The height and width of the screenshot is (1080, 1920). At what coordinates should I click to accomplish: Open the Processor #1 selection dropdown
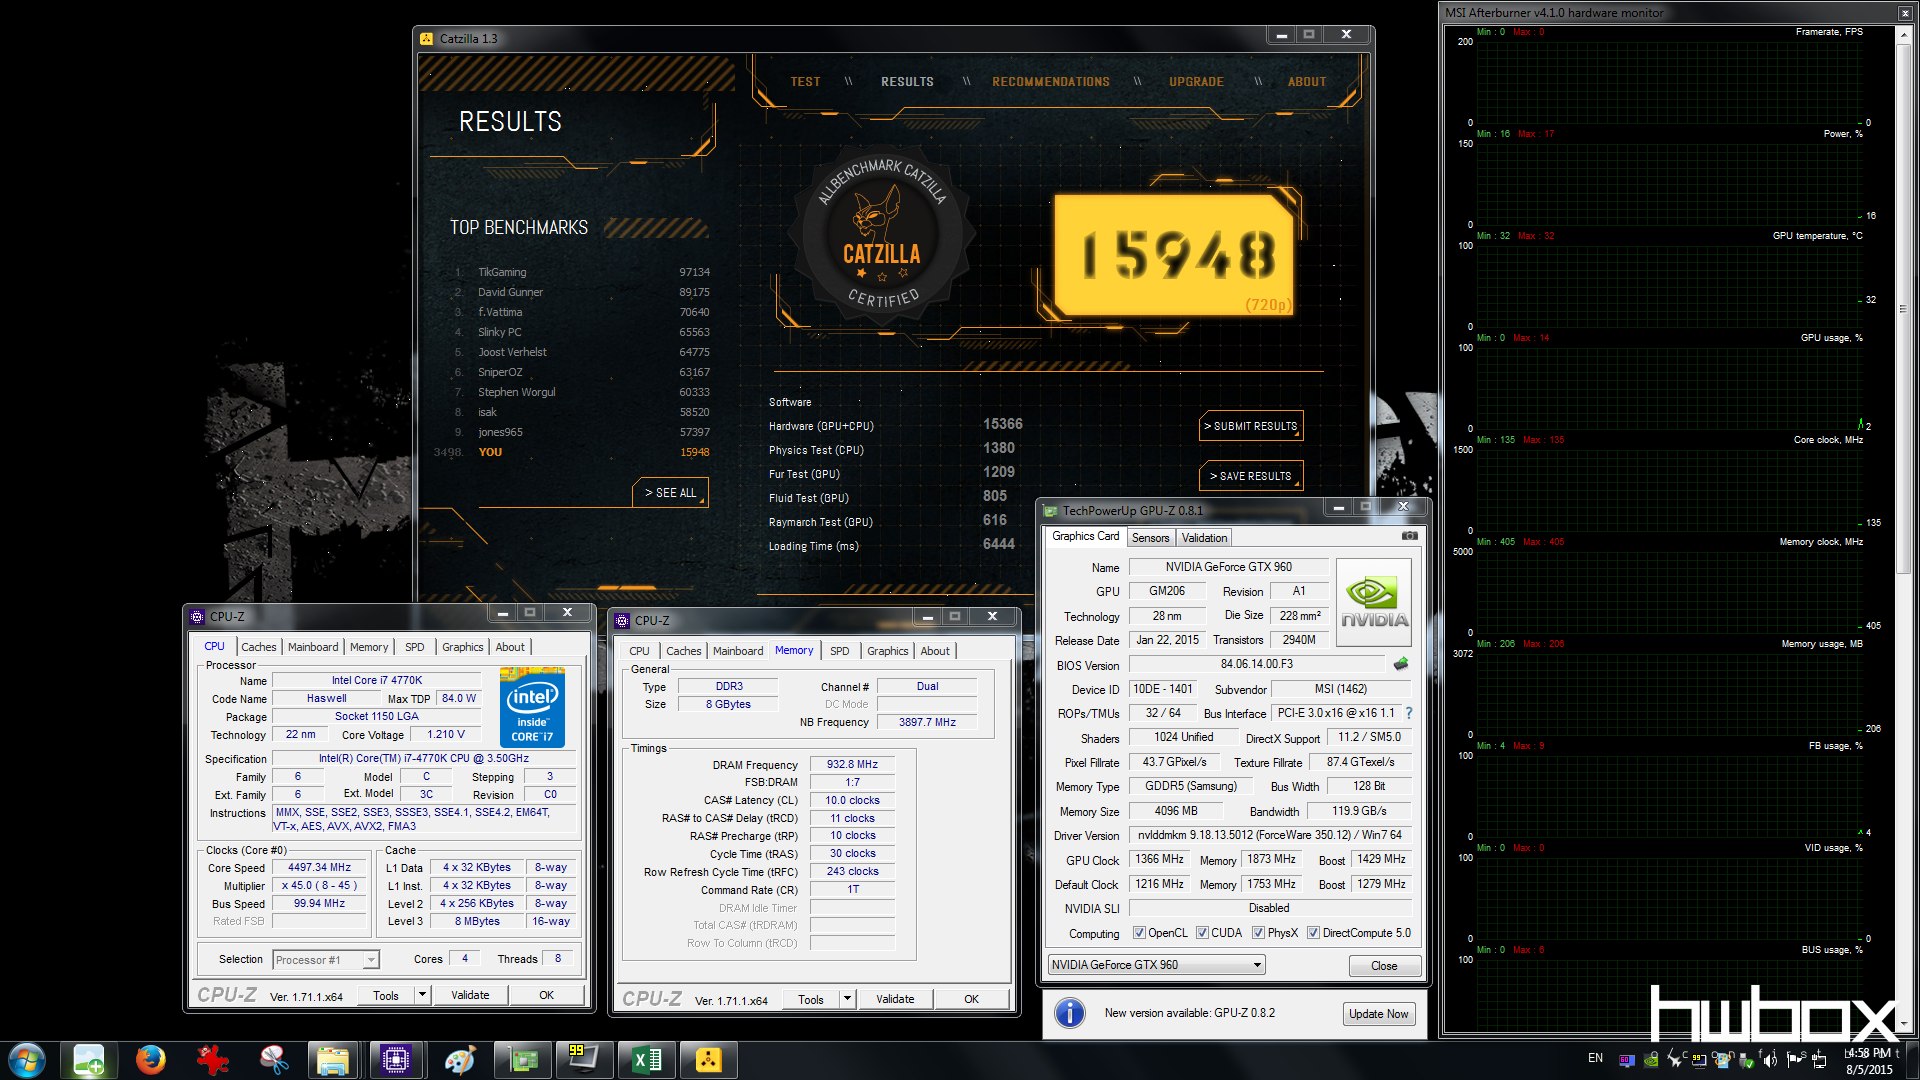326,960
